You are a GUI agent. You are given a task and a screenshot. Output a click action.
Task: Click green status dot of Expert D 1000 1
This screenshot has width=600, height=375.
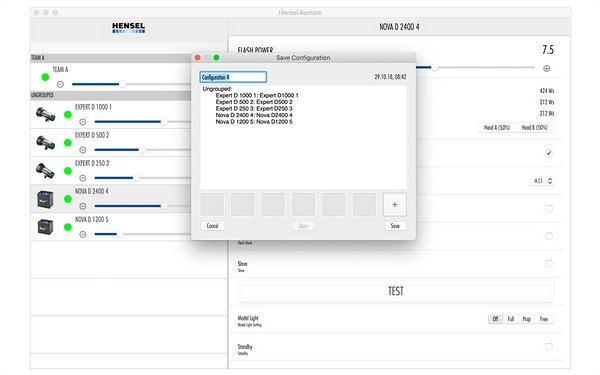click(x=68, y=114)
